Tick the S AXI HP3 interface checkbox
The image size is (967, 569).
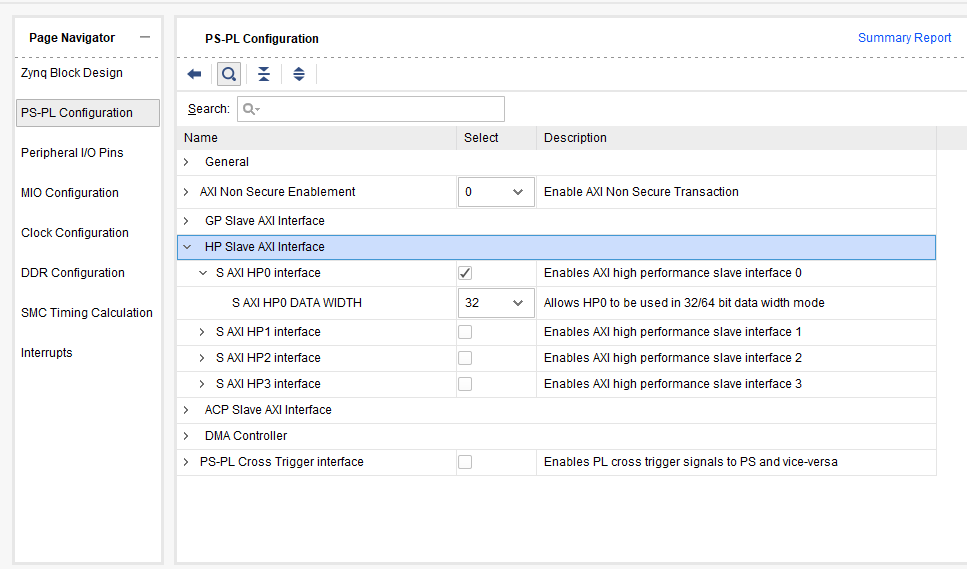465,384
